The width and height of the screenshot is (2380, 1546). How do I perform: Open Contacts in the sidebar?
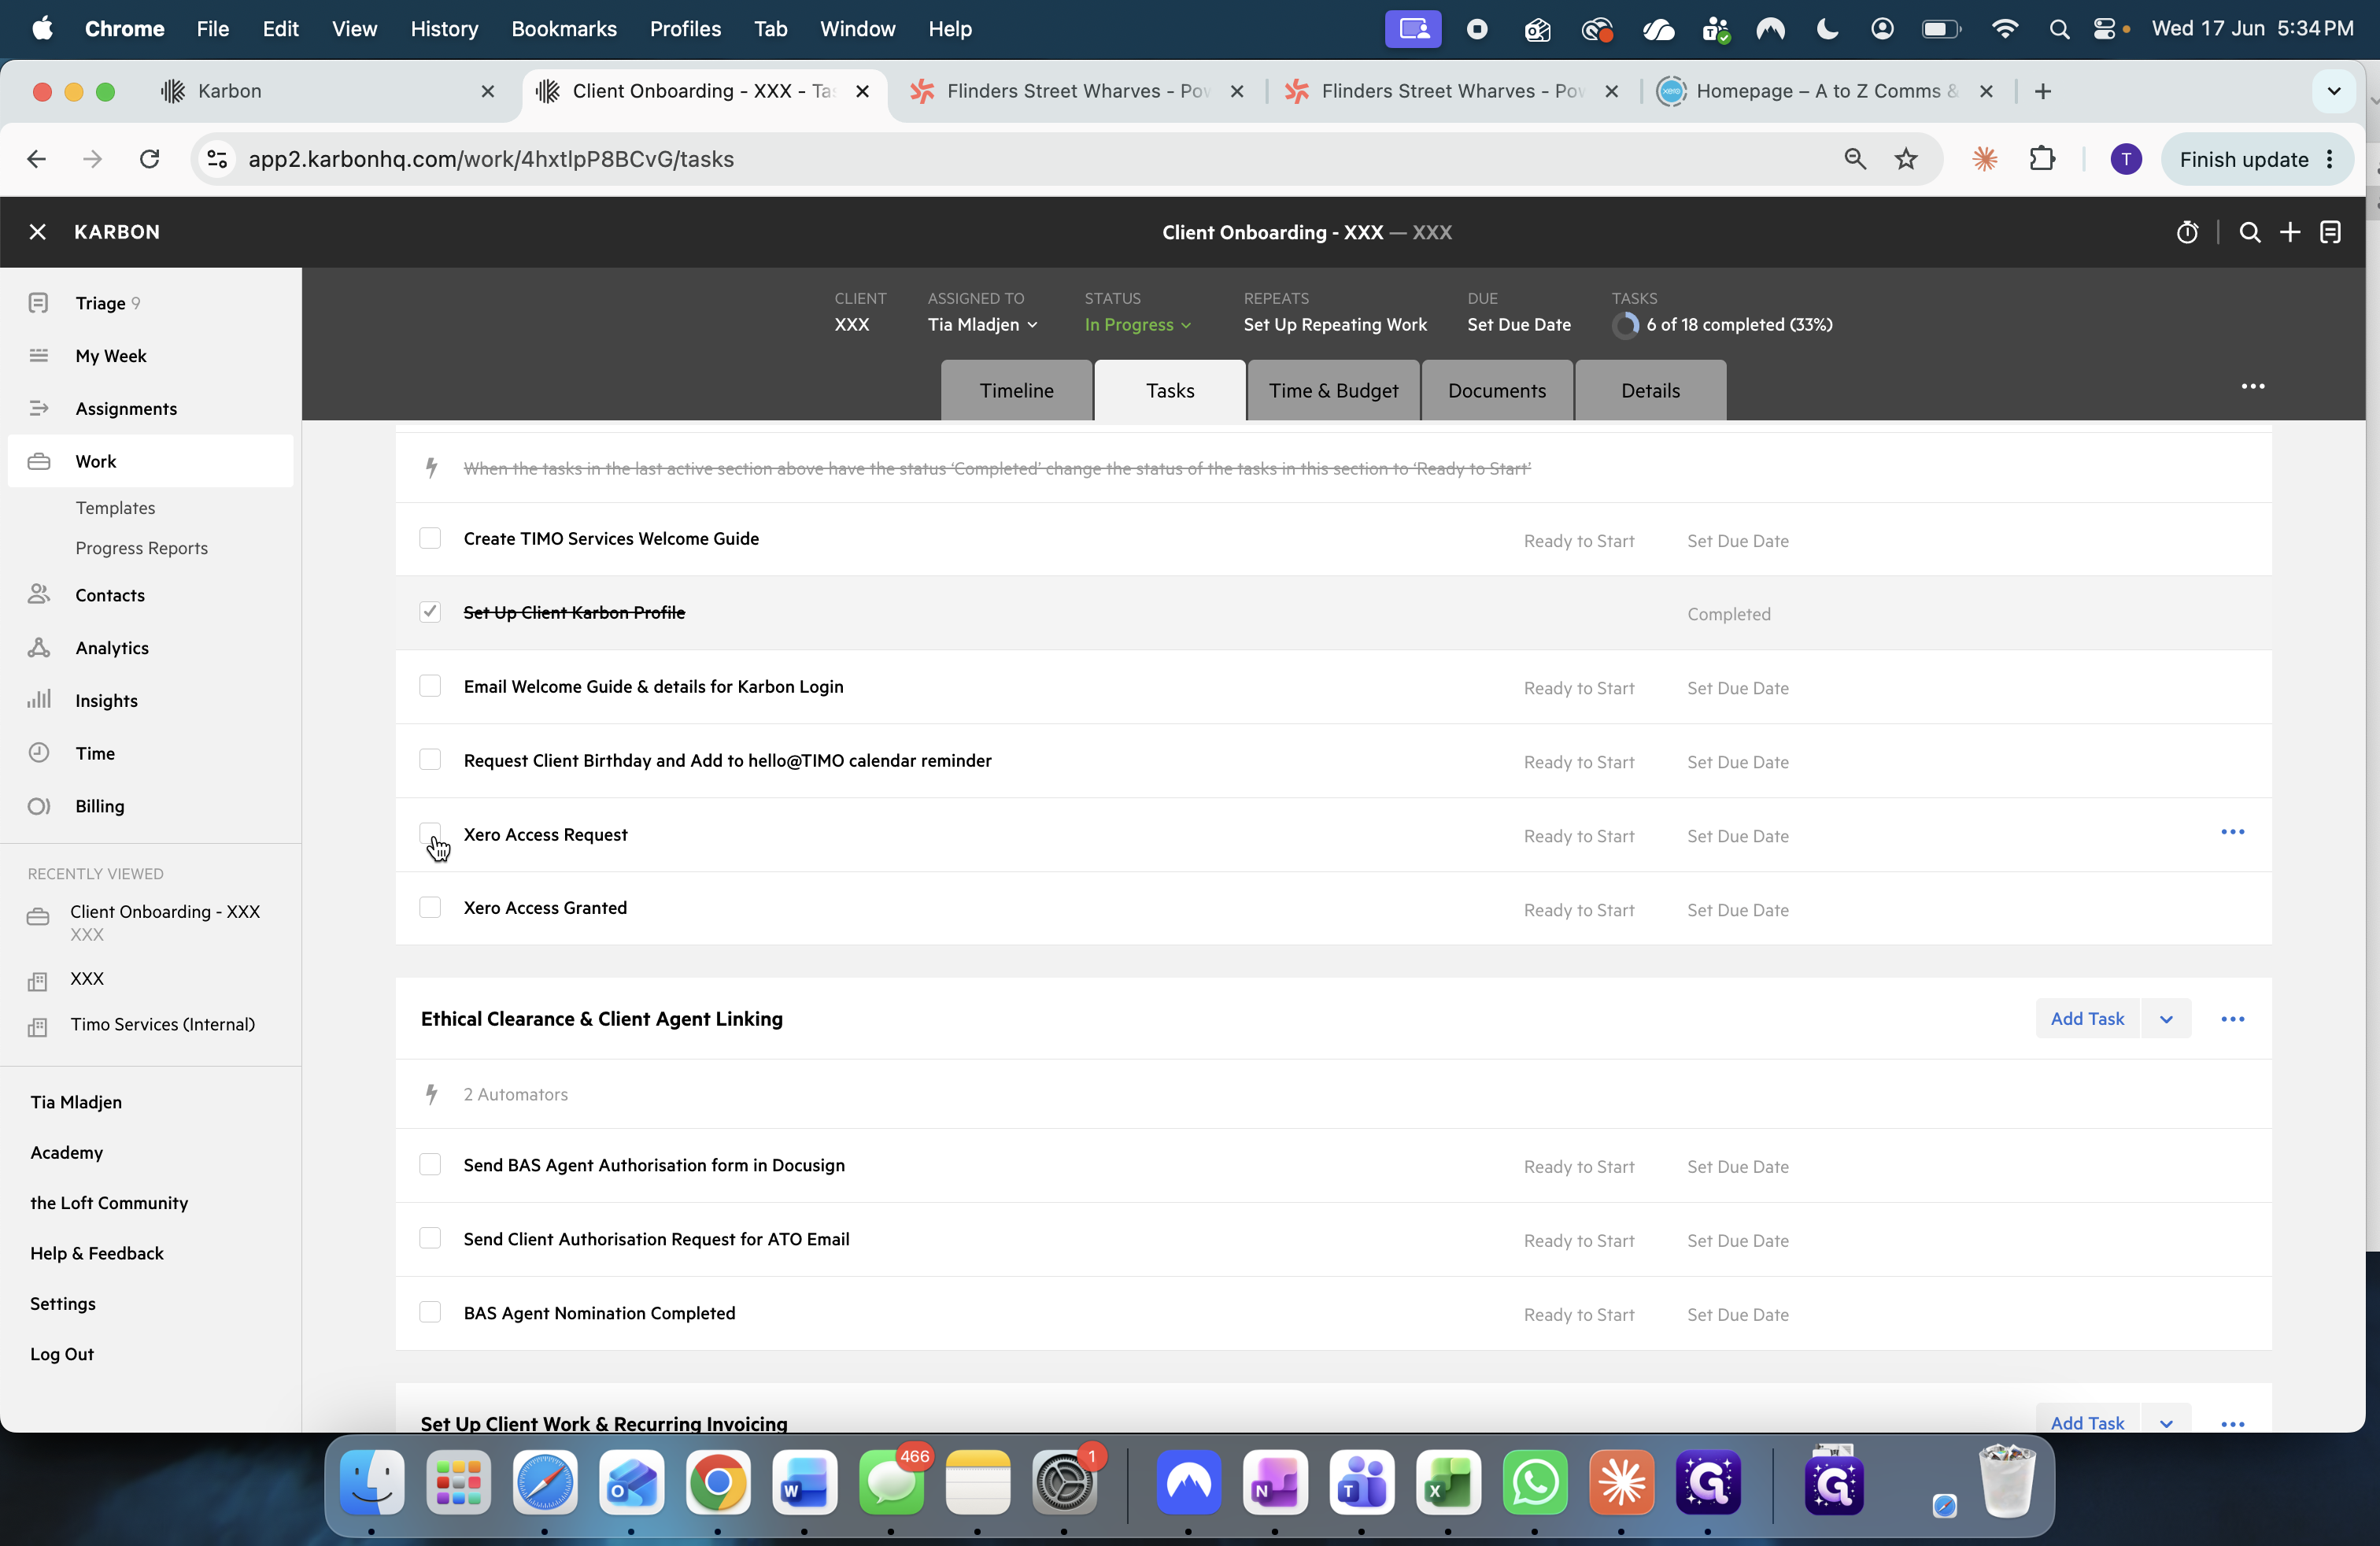click(150, 595)
